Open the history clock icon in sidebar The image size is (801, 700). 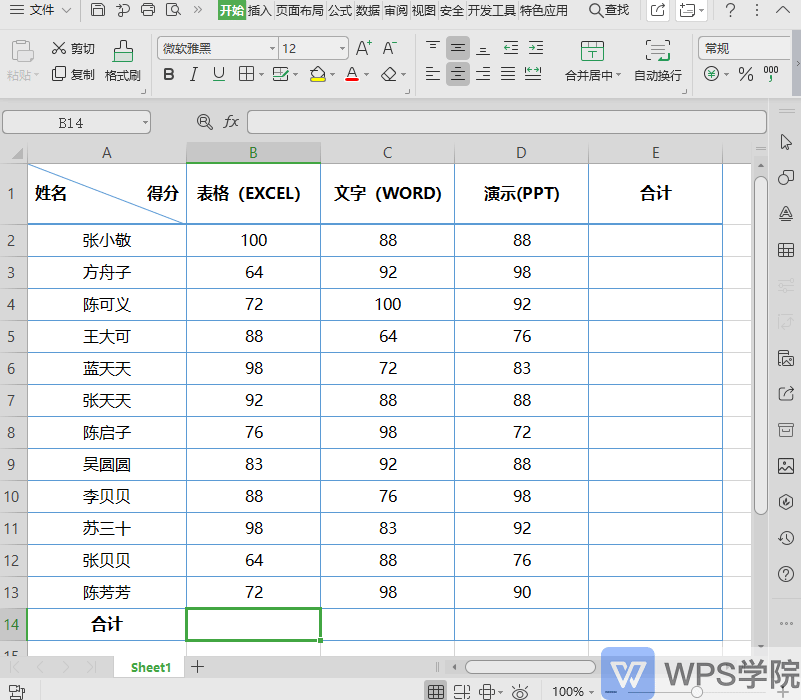point(786,538)
